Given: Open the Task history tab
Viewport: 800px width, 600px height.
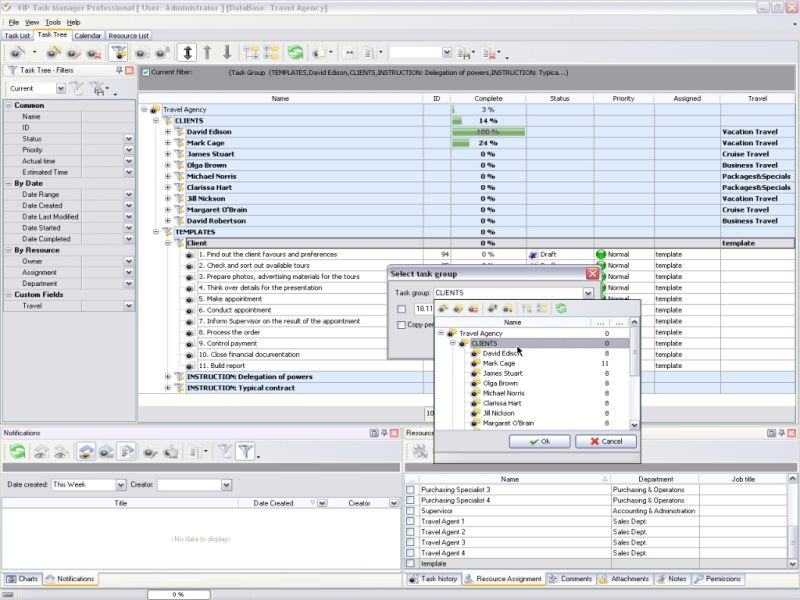Looking at the screenshot, I should click(x=434, y=579).
